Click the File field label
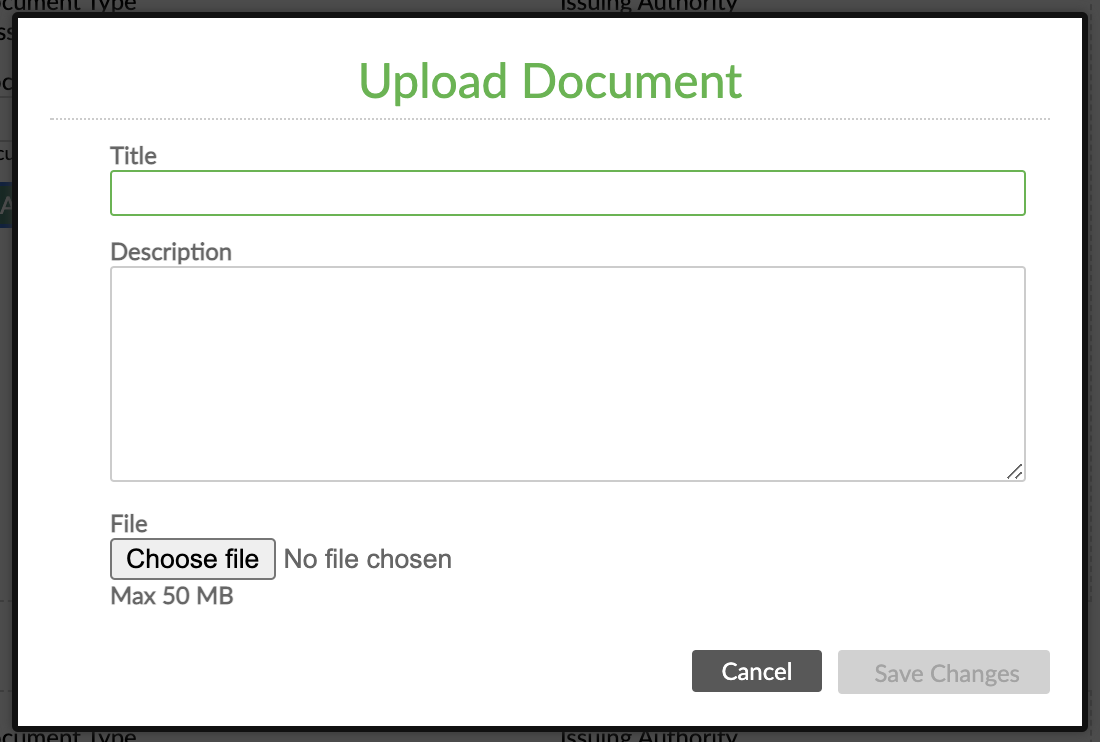Viewport: 1100px width, 742px height. tap(129, 524)
